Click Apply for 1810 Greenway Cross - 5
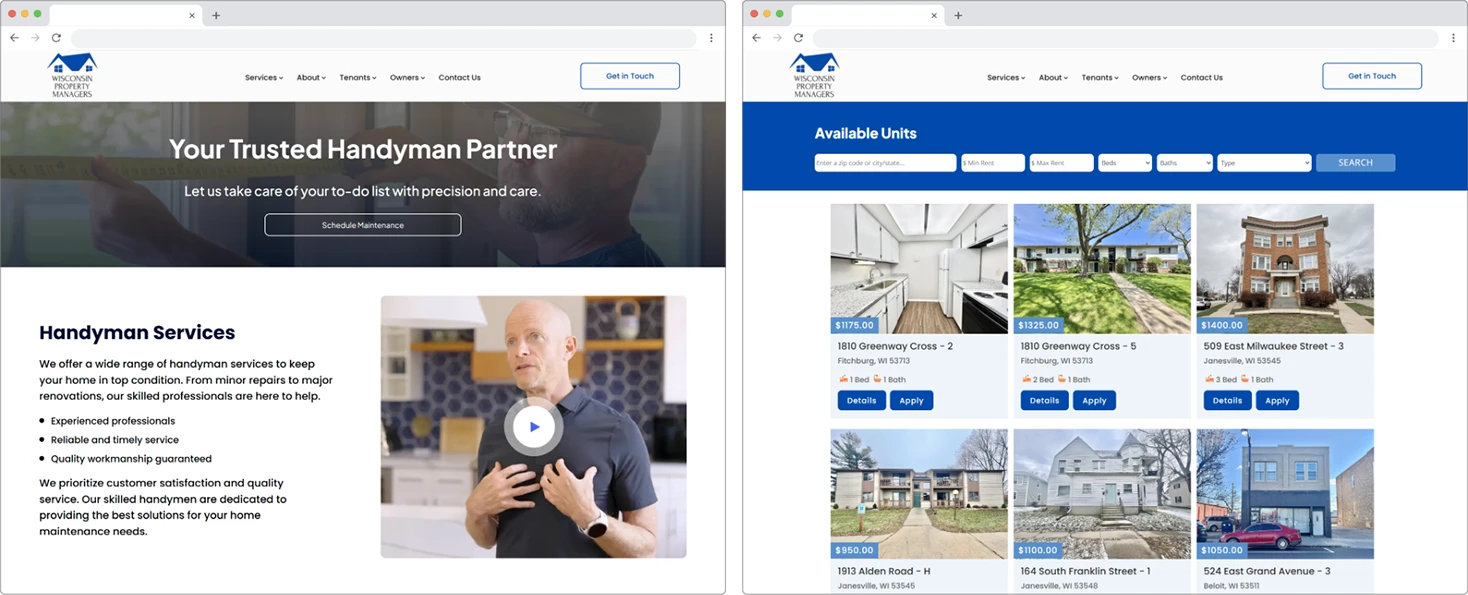The width and height of the screenshot is (1468, 595). pos(1094,400)
